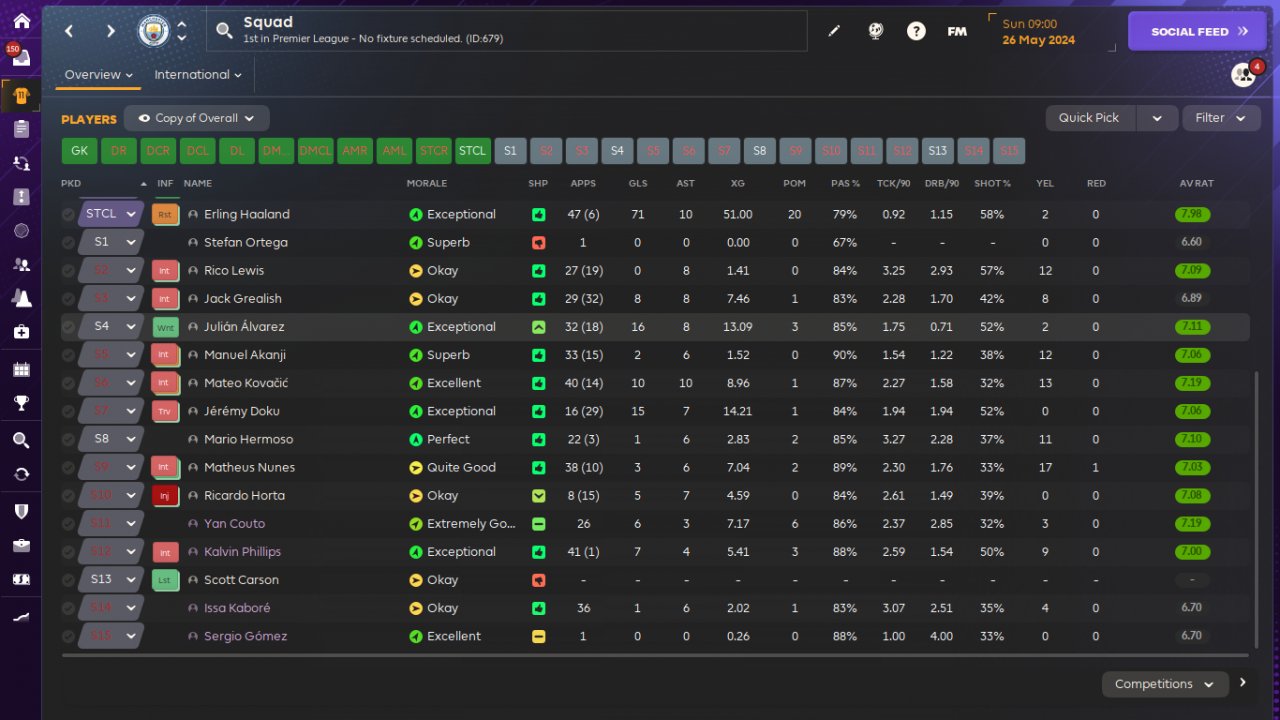Select the DMCL position pill
Viewport: 1280px width, 720px height.
315,151
